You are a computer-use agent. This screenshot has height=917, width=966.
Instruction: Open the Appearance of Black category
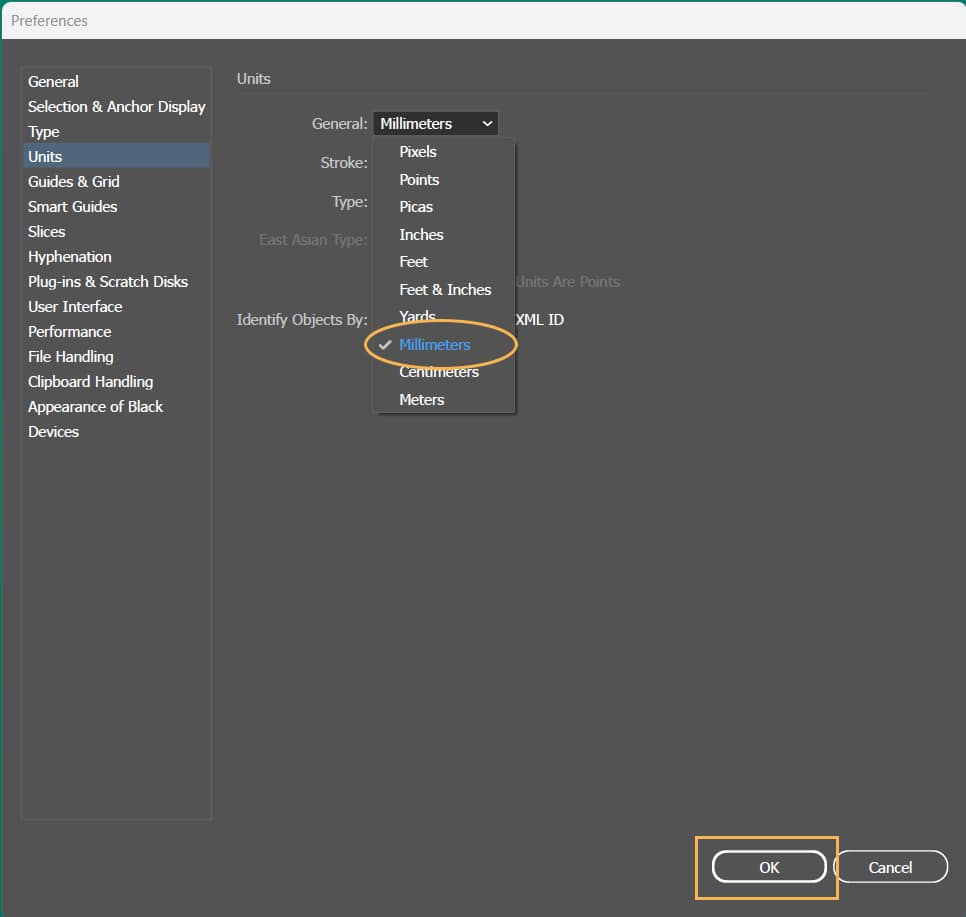coord(95,407)
